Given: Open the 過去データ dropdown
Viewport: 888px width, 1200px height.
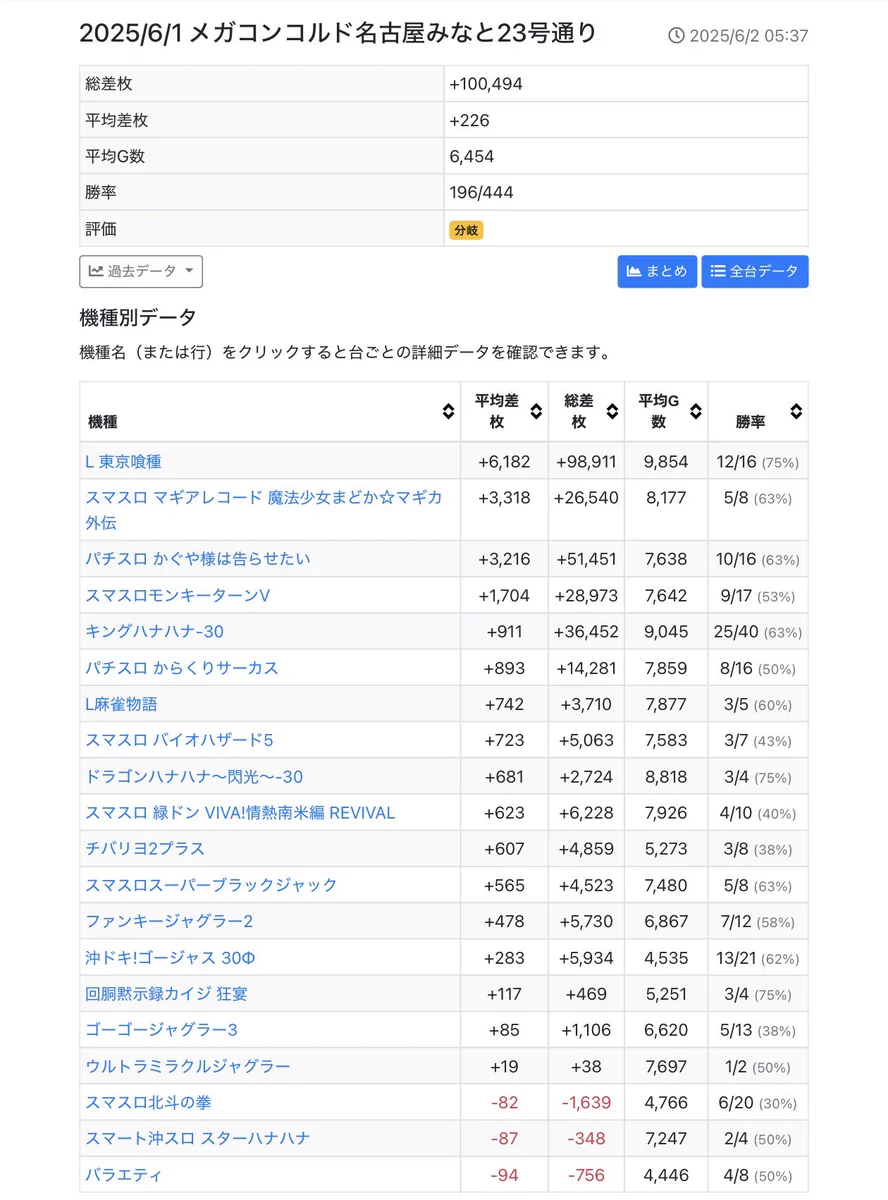Looking at the screenshot, I should point(141,271).
